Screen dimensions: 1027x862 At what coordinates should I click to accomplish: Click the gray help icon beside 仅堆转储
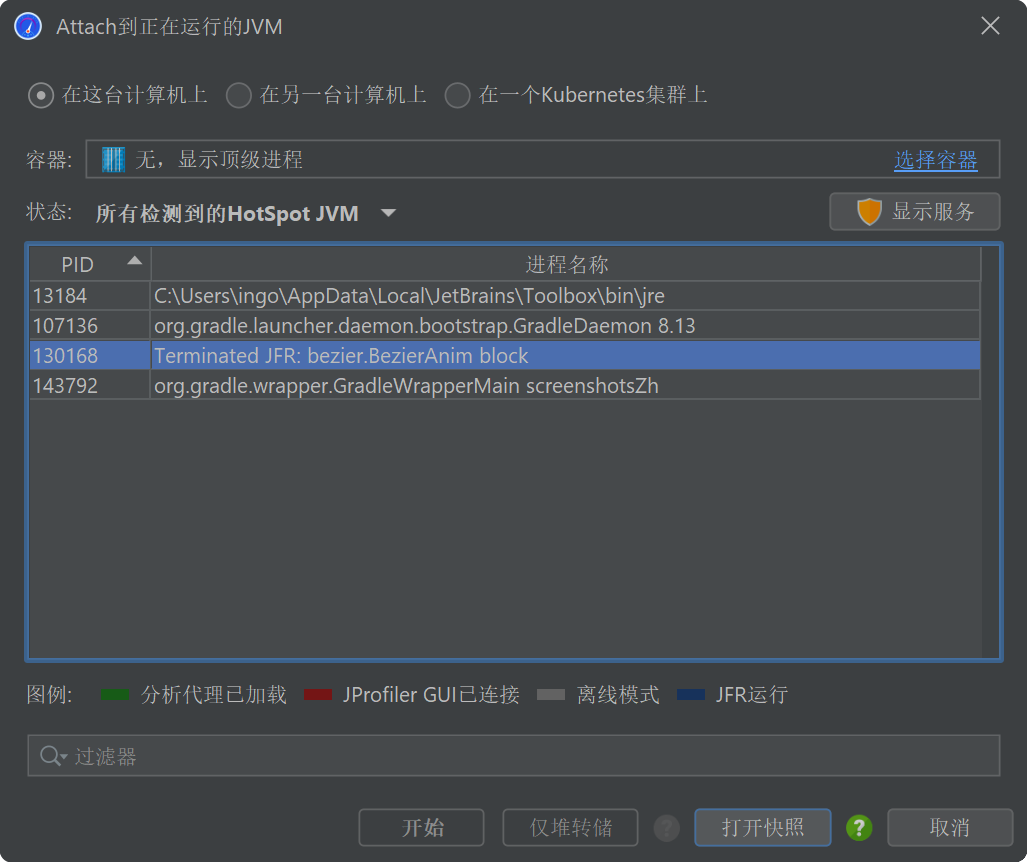pos(666,828)
